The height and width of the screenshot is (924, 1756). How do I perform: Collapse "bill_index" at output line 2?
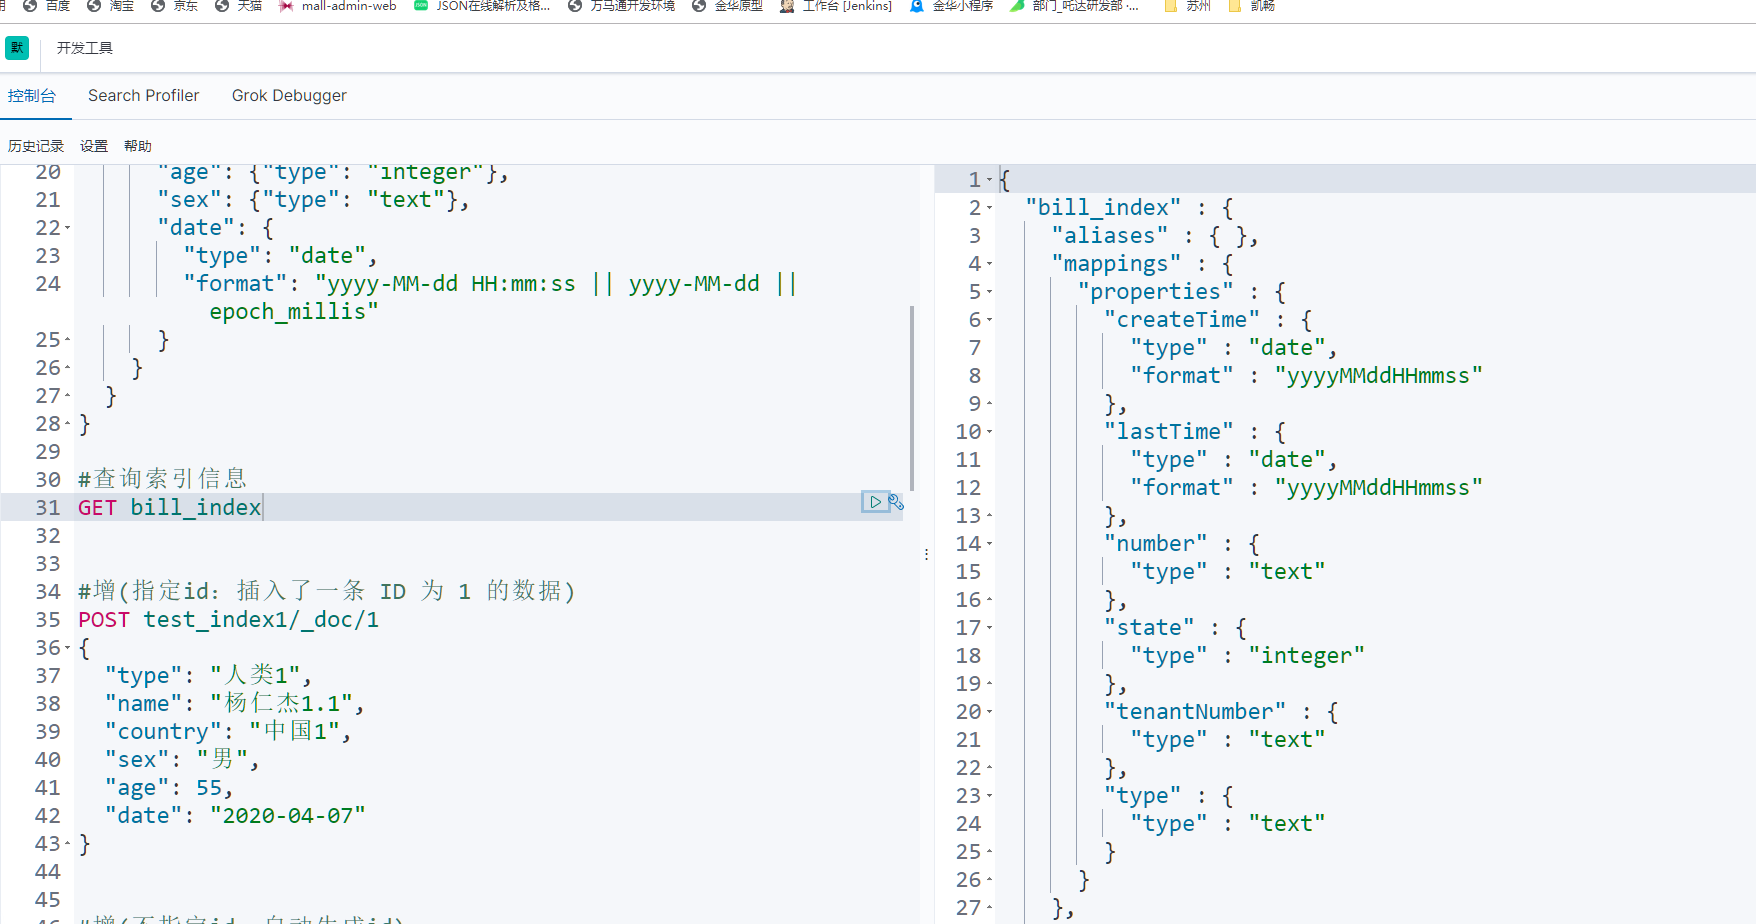989,208
